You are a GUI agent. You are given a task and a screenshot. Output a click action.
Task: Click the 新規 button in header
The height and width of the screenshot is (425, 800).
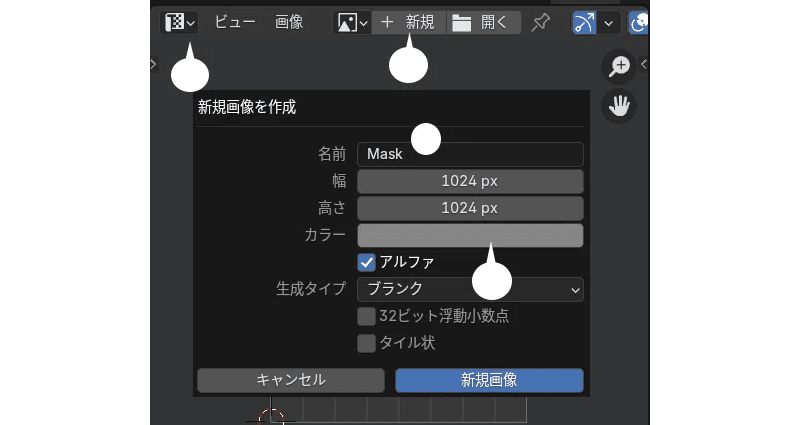(409, 22)
